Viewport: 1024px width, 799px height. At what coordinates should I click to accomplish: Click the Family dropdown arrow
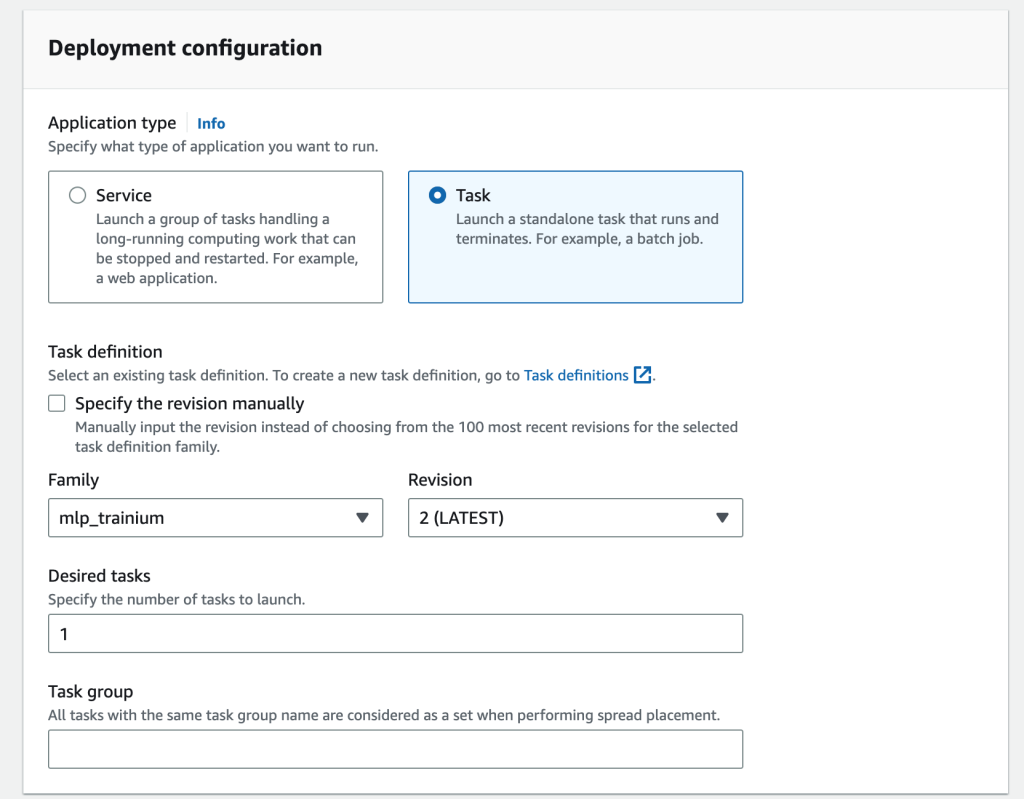point(362,518)
